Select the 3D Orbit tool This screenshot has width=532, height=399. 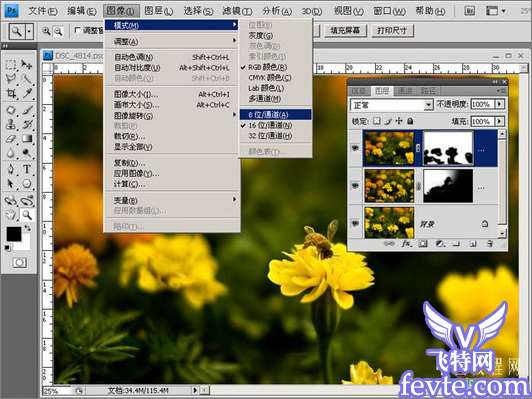tap(26, 201)
